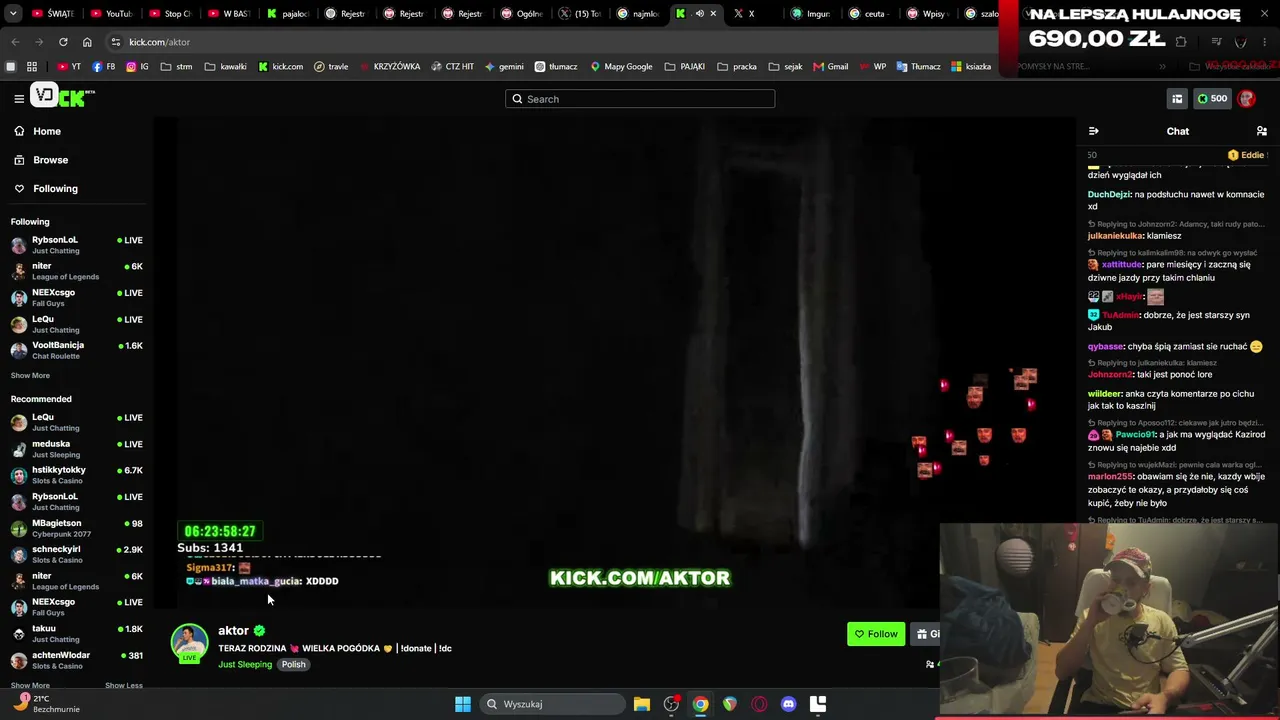Viewport: 1280px width, 720px height.
Task: Open the Eddie top gifter badge
Action: 1245,155
